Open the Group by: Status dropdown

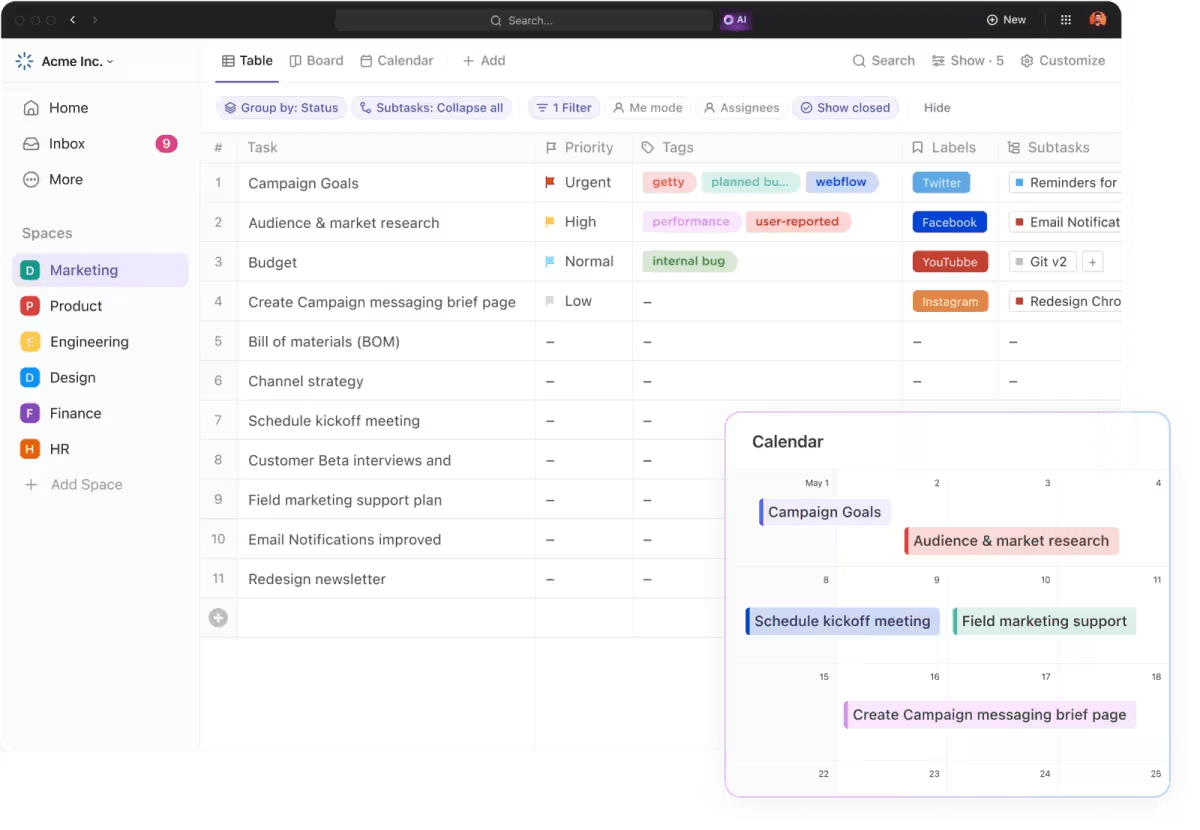(281, 108)
